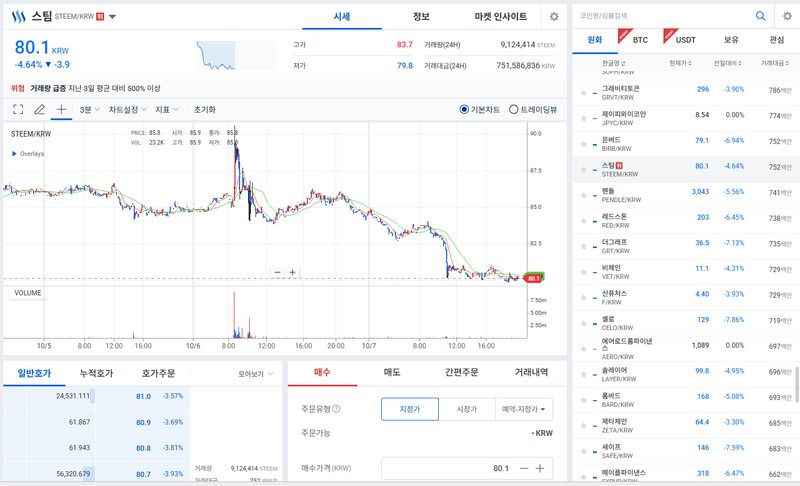The width and height of the screenshot is (800, 486).
Task: Select 보유 holdings tab
Action: [731, 40]
